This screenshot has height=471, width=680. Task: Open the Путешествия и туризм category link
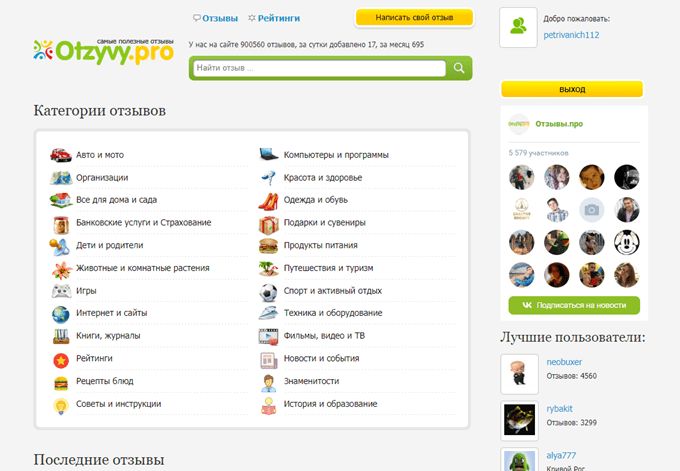(328, 268)
